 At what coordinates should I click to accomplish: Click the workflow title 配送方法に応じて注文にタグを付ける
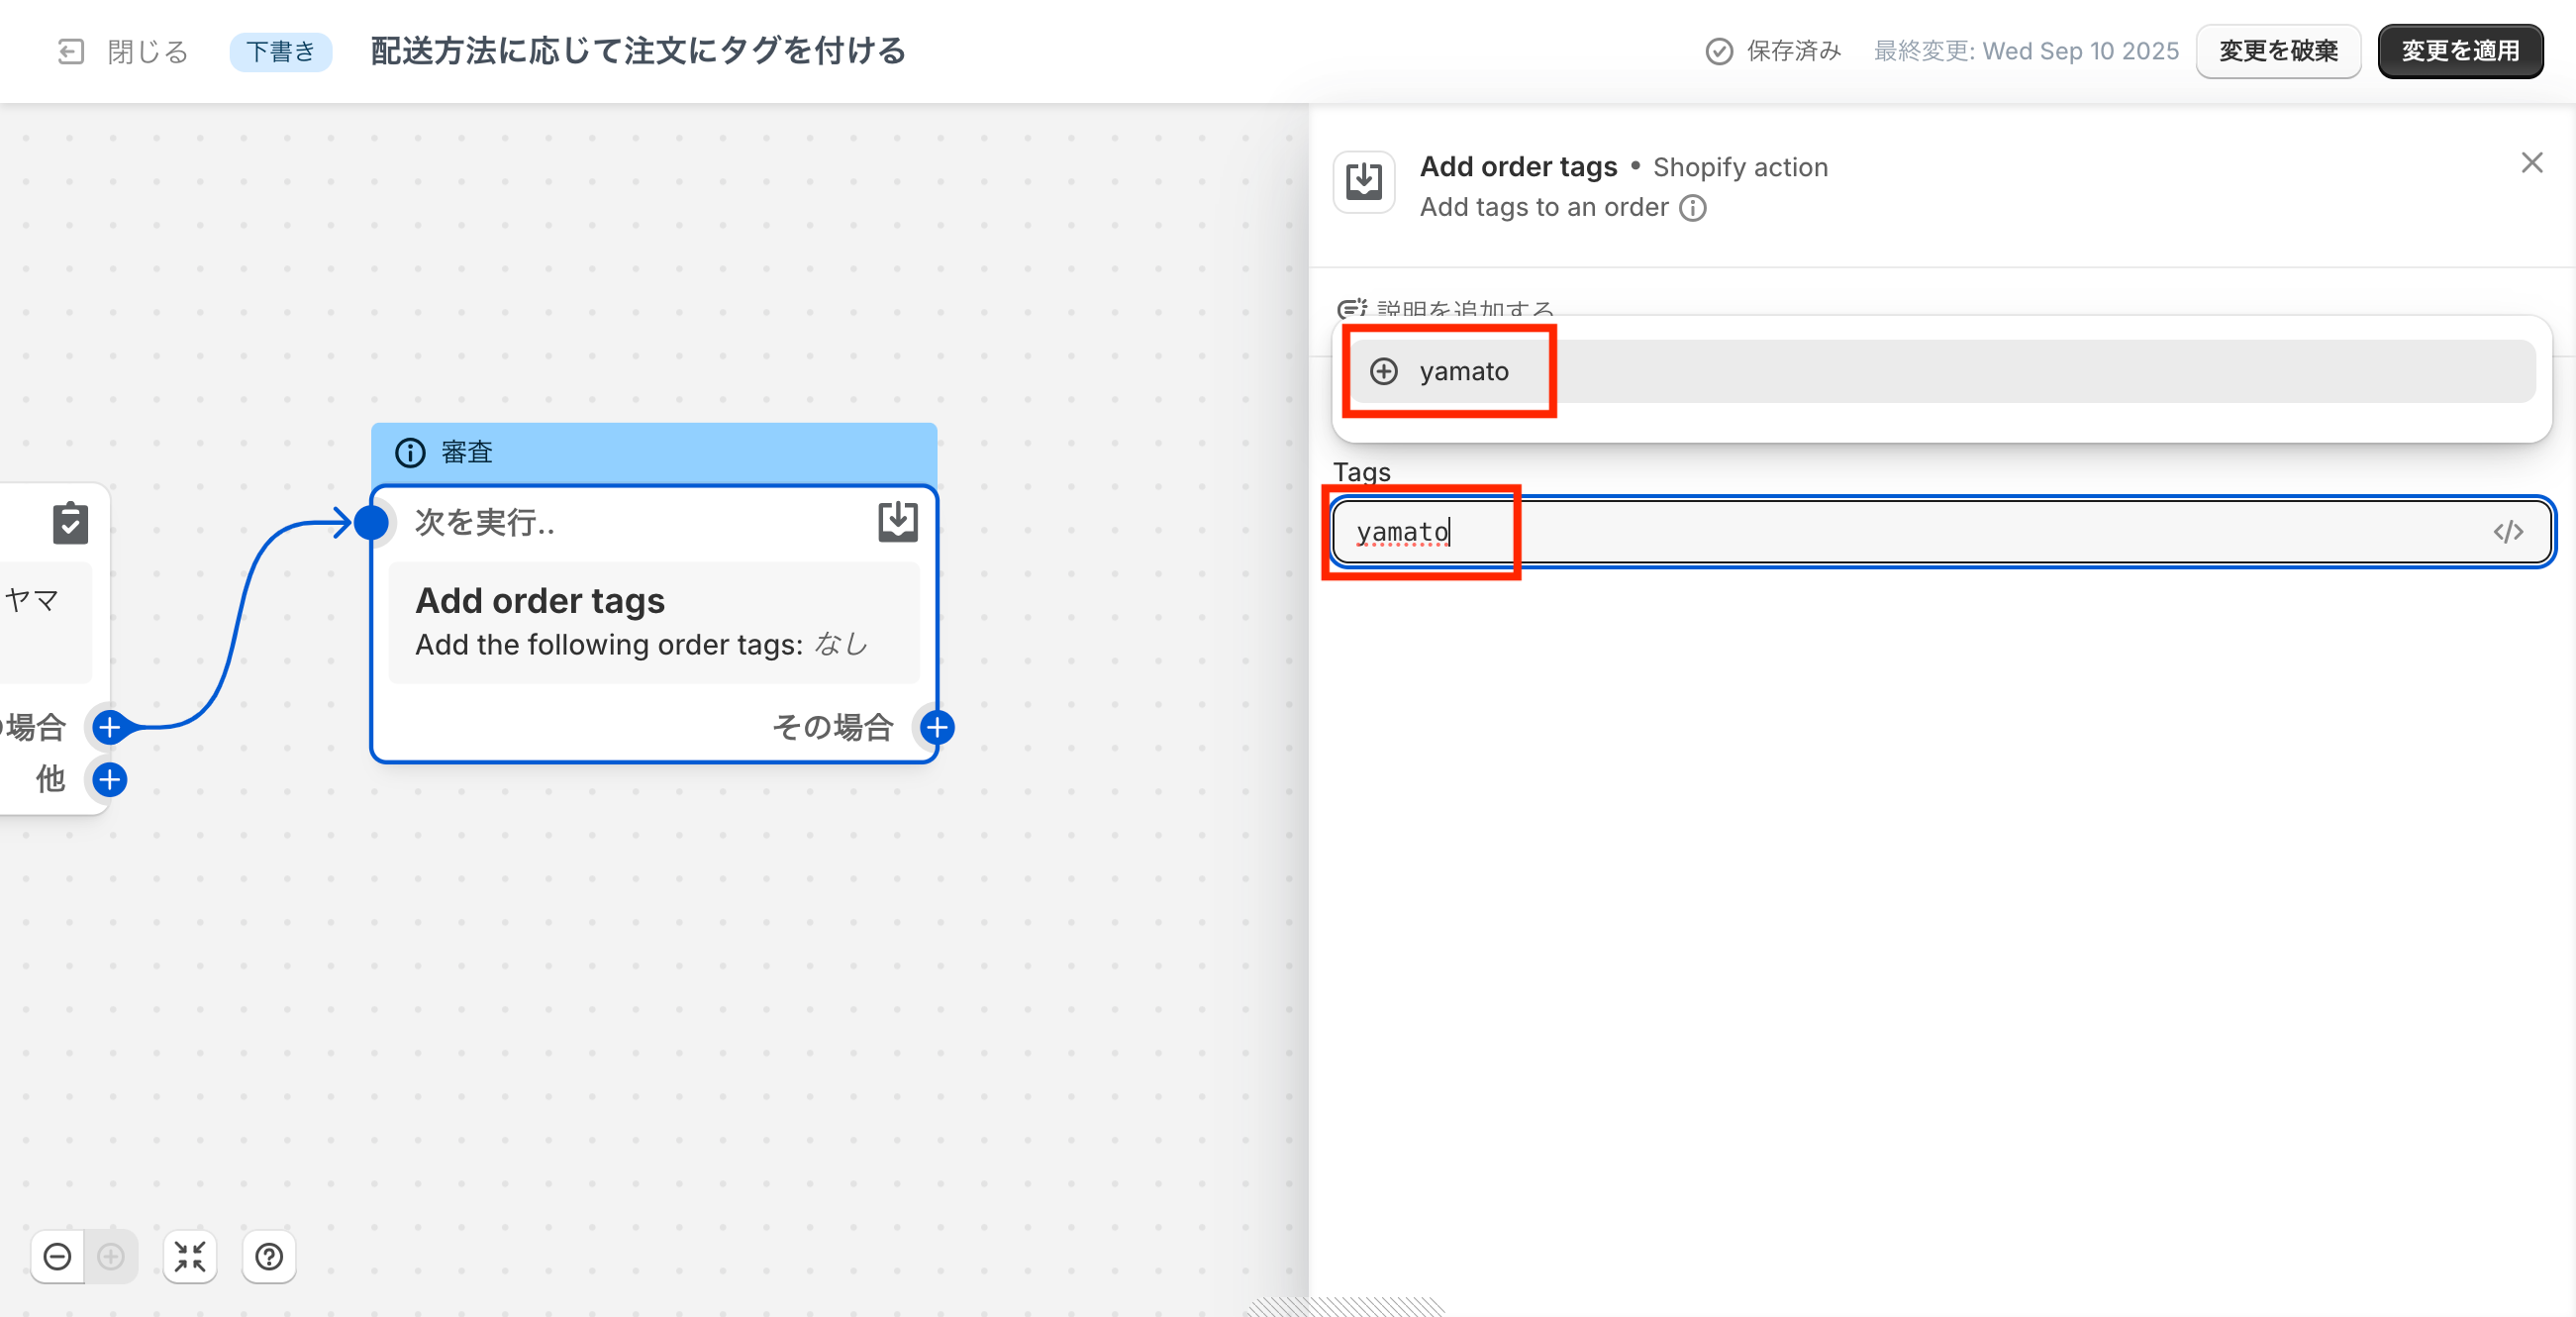tap(637, 51)
